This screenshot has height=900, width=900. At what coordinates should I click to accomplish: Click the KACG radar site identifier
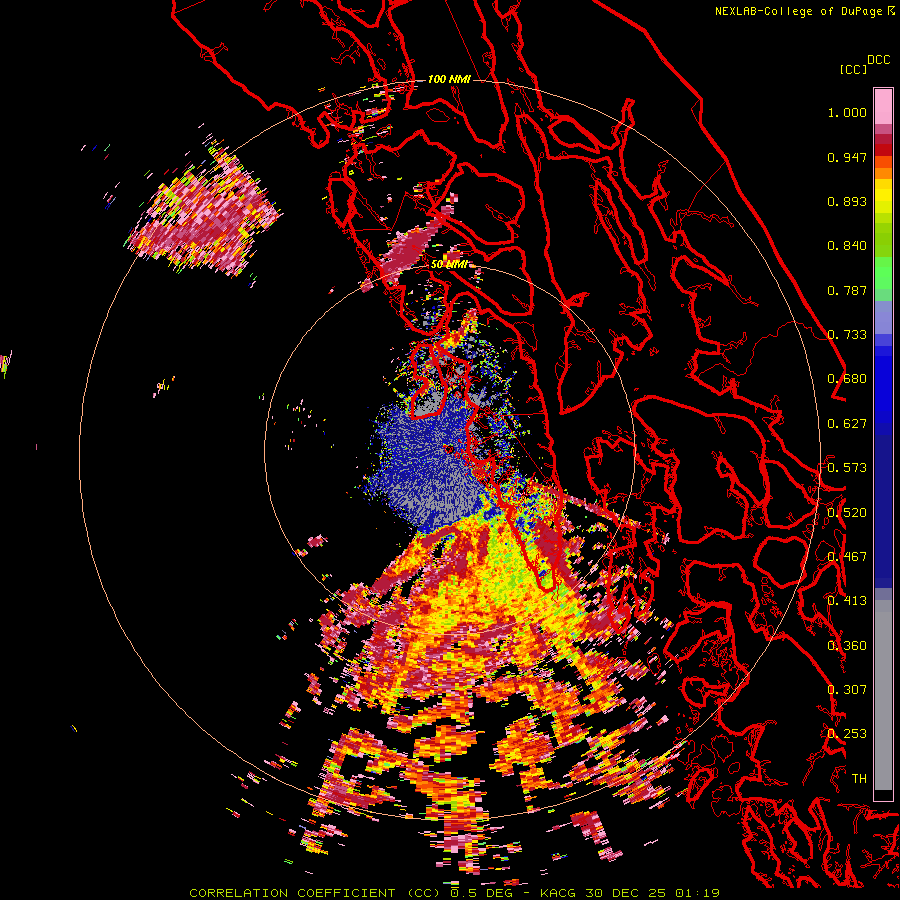558,893
